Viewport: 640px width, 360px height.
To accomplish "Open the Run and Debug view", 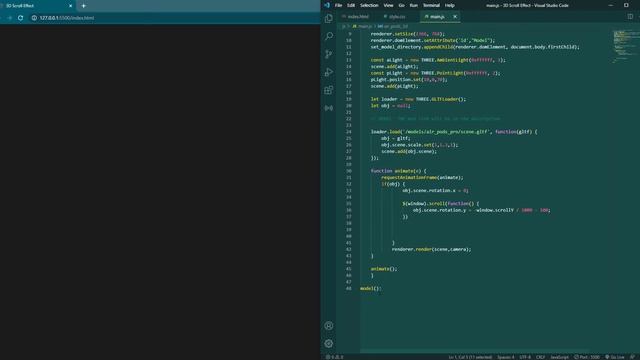I will coord(329,72).
